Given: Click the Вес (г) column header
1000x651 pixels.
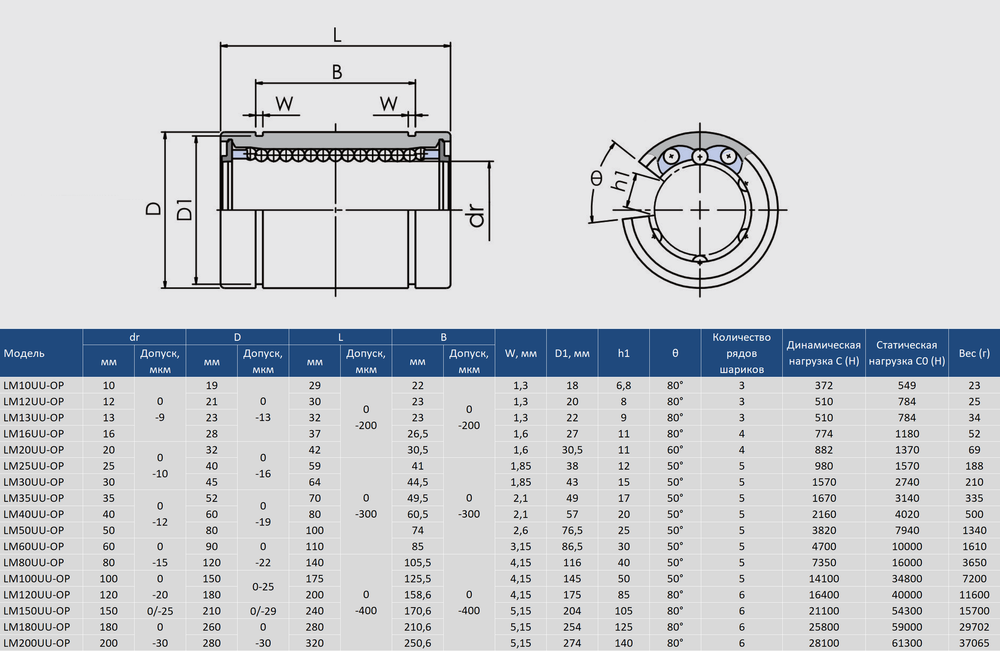Looking at the screenshot, I should click(x=974, y=353).
